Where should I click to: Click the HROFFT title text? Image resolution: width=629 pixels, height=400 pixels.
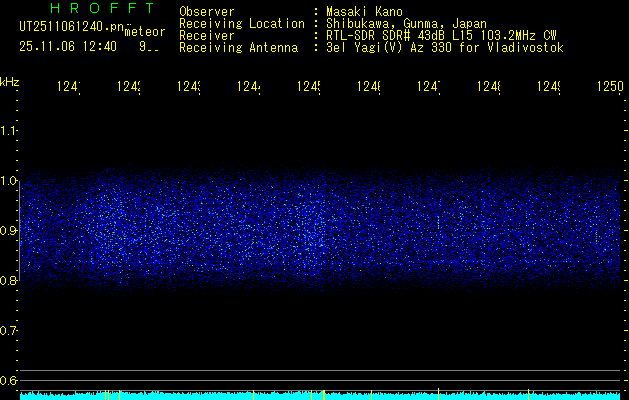[x=103, y=8]
